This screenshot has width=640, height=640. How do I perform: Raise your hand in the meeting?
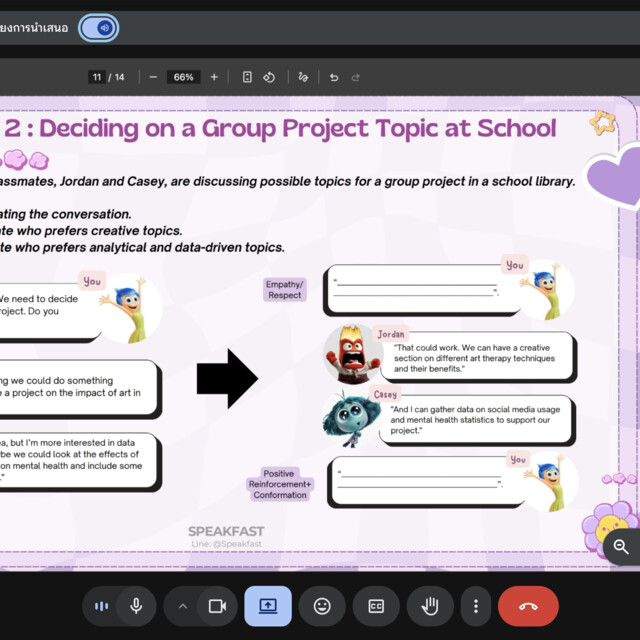(430, 606)
